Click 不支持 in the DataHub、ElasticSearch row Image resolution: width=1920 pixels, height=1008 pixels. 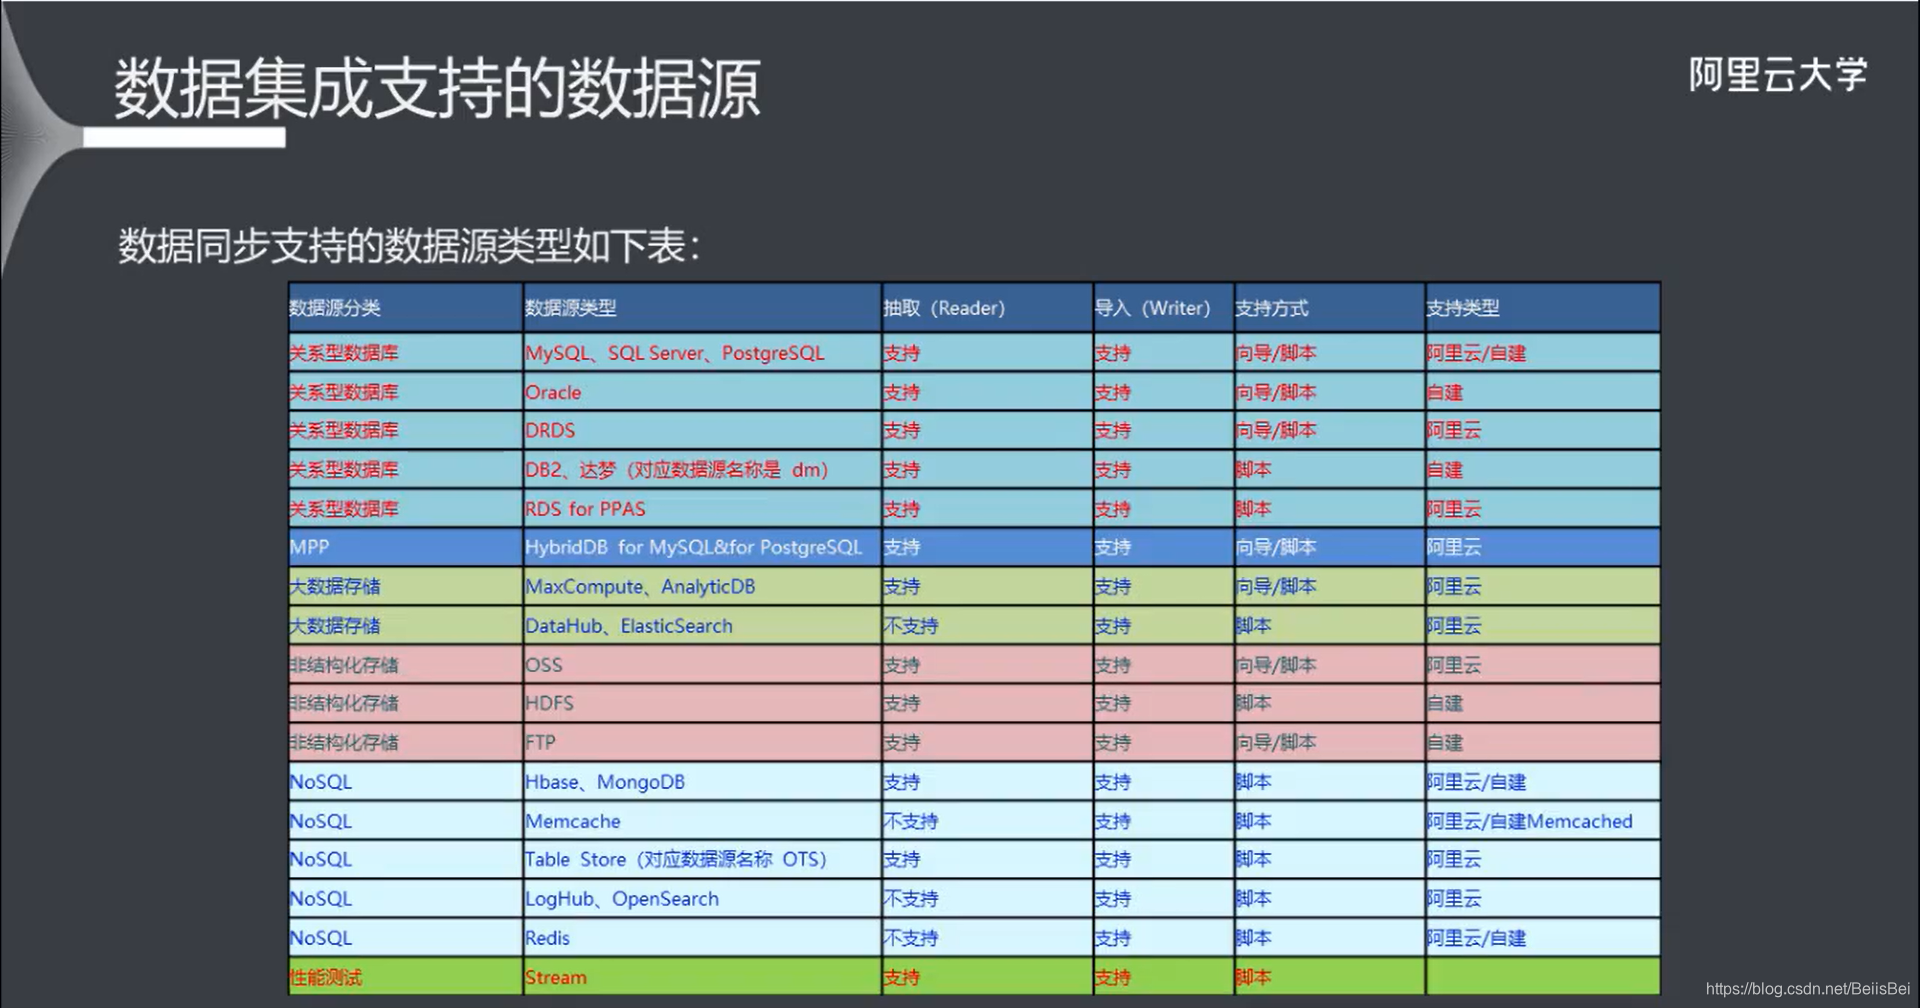911,625
